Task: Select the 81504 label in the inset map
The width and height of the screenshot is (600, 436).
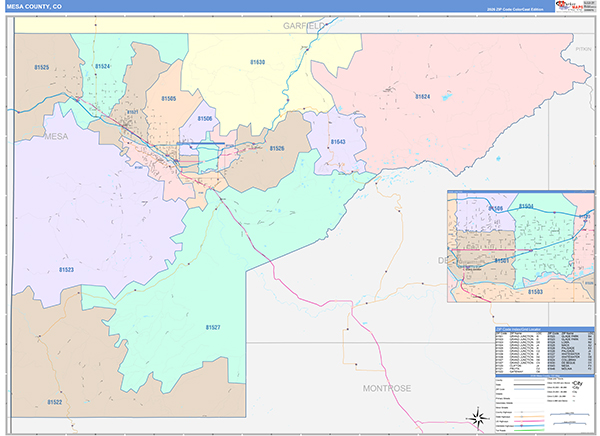Action: point(526,206)
